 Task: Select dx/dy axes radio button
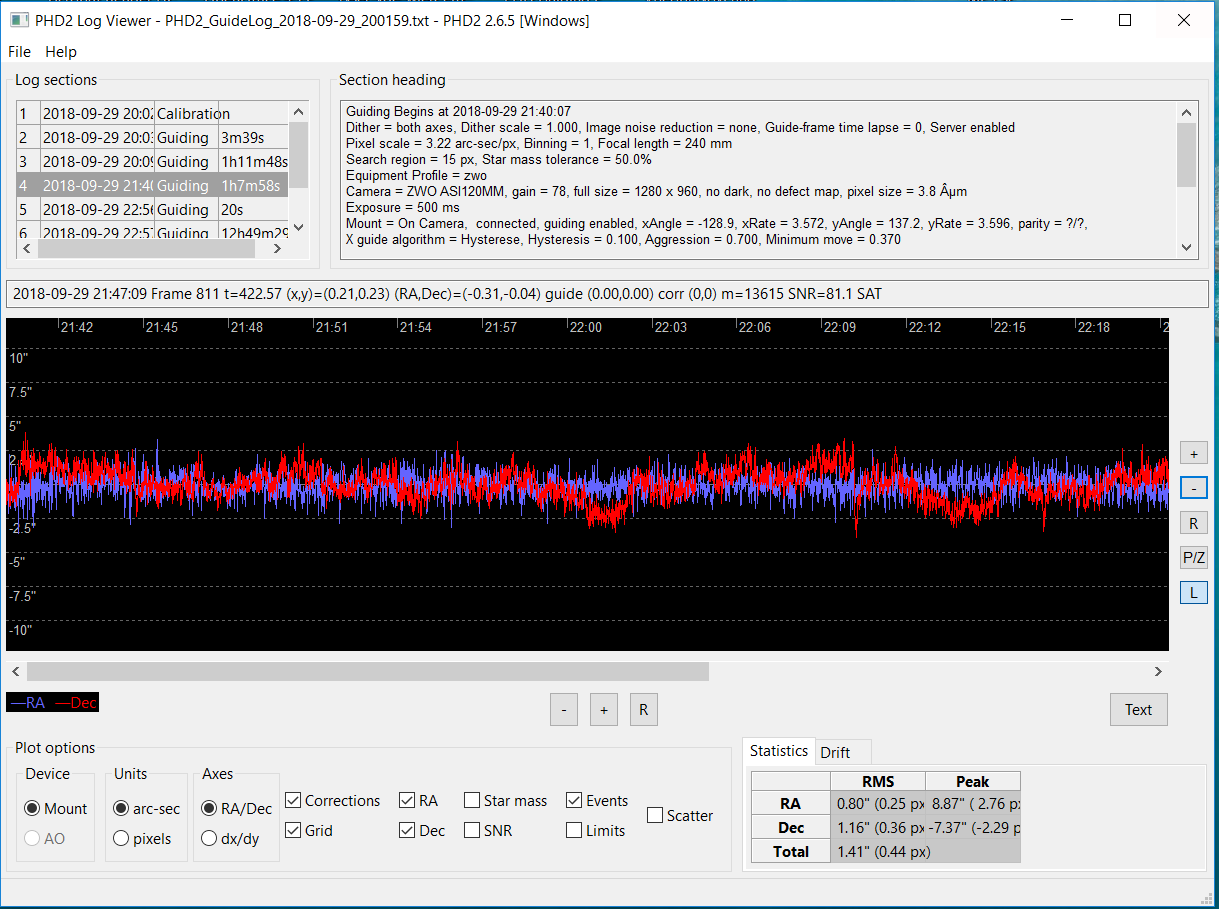tap(230, 838)
